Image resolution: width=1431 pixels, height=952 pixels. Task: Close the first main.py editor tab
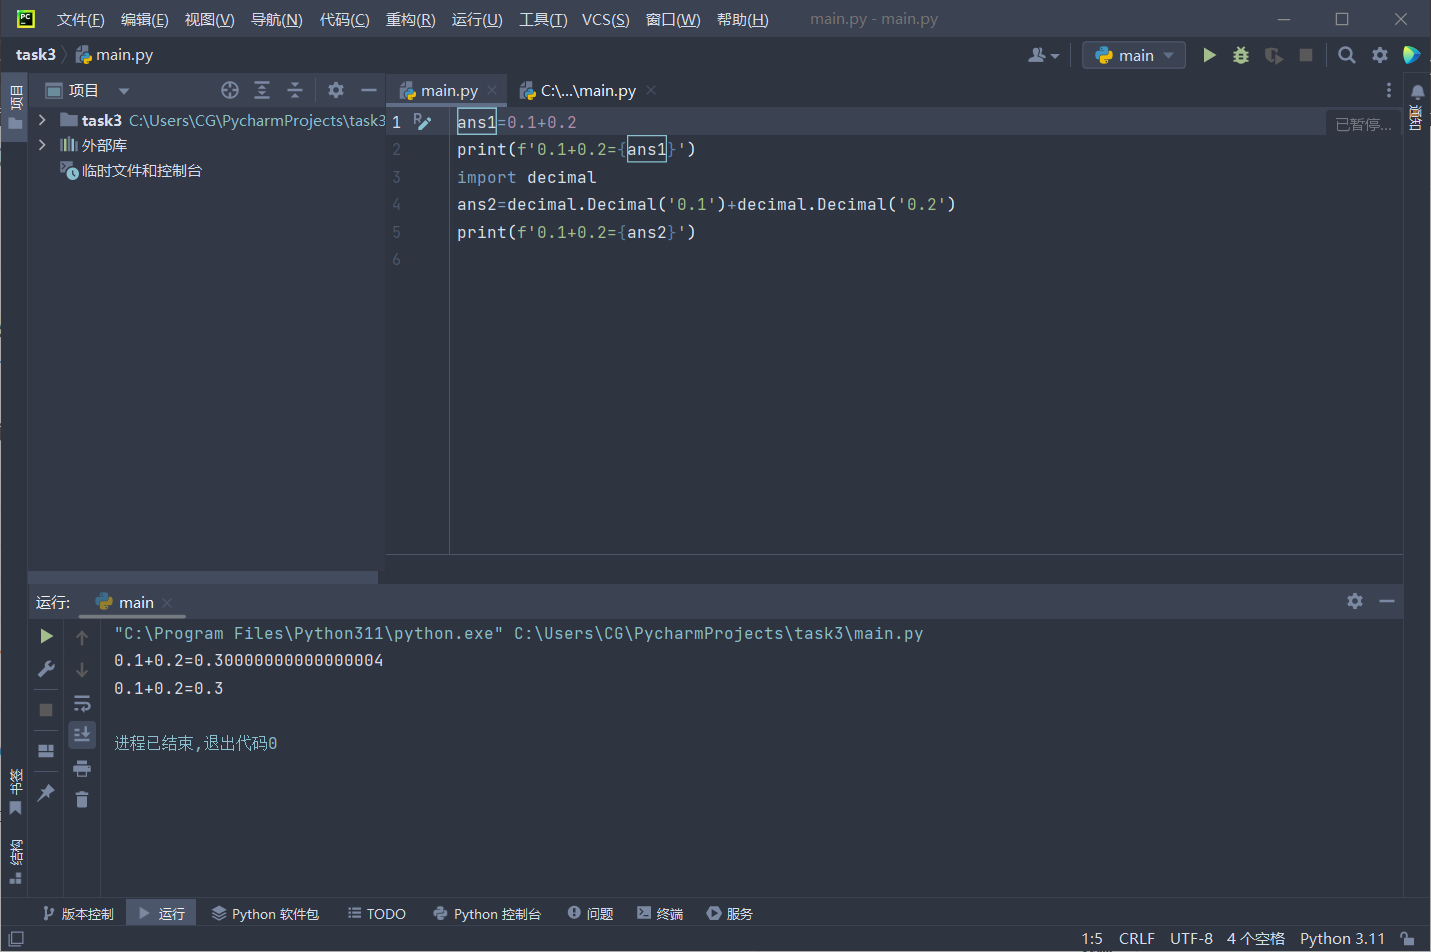(492, 90)
